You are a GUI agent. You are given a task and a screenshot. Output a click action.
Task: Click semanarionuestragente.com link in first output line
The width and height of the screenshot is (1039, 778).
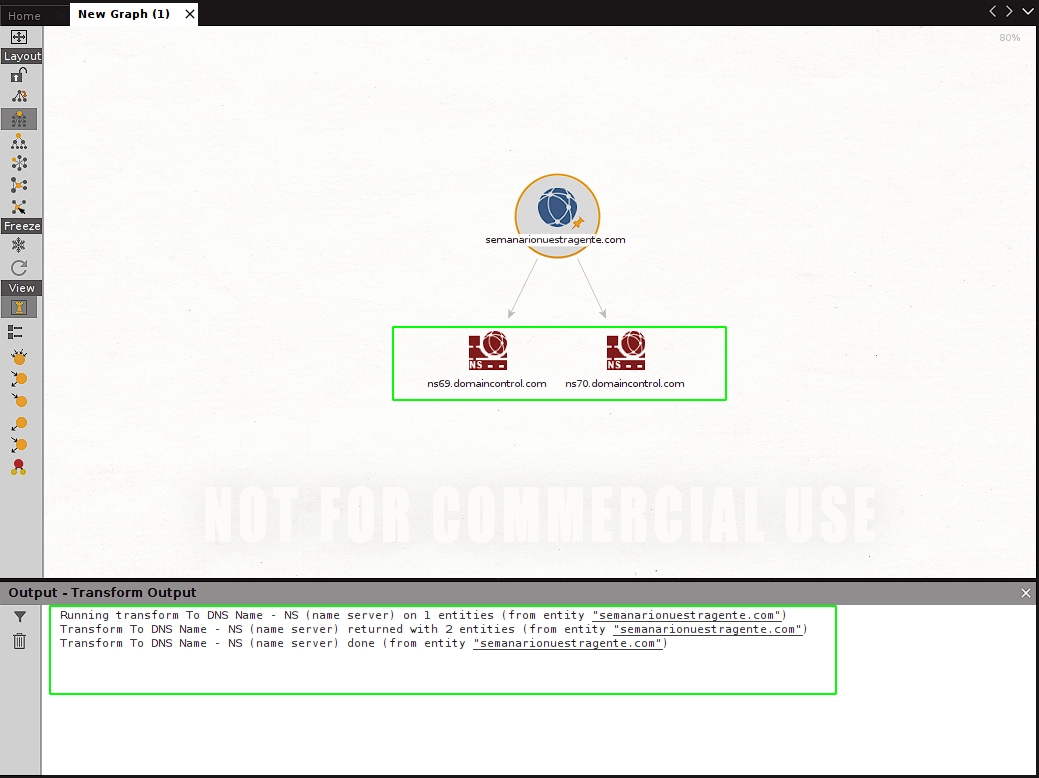click(x=689, y=615)
